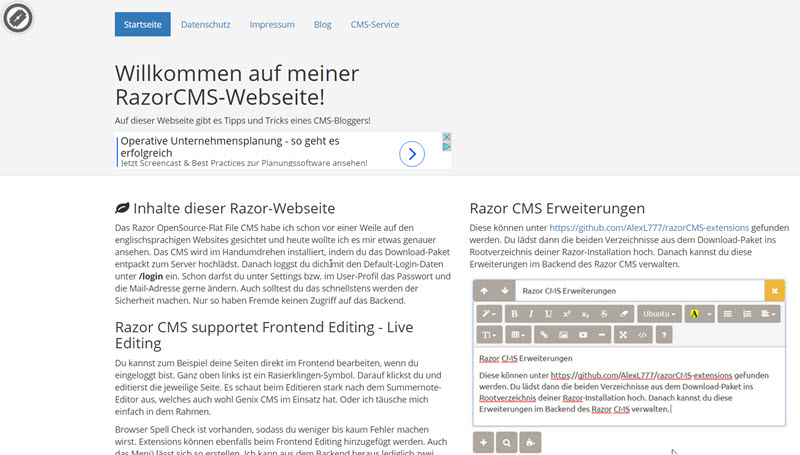Open the color picker dropdown arrow
The height and width of the screenshot is (455, 800).
[709, 314]
